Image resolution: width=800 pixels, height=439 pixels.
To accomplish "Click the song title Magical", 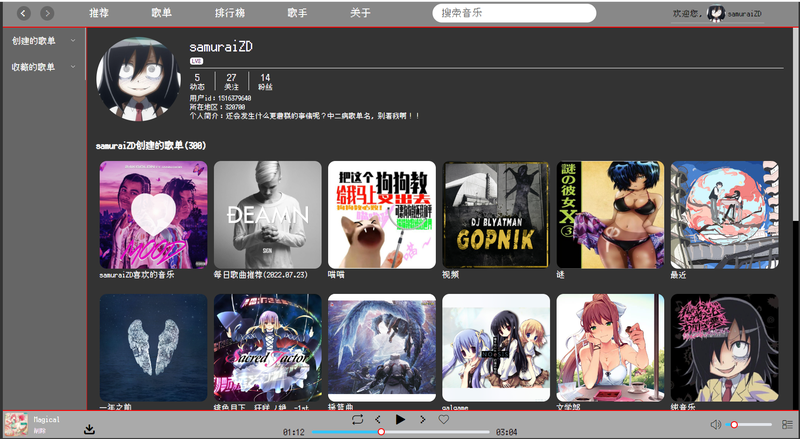I will coord(46,420).
